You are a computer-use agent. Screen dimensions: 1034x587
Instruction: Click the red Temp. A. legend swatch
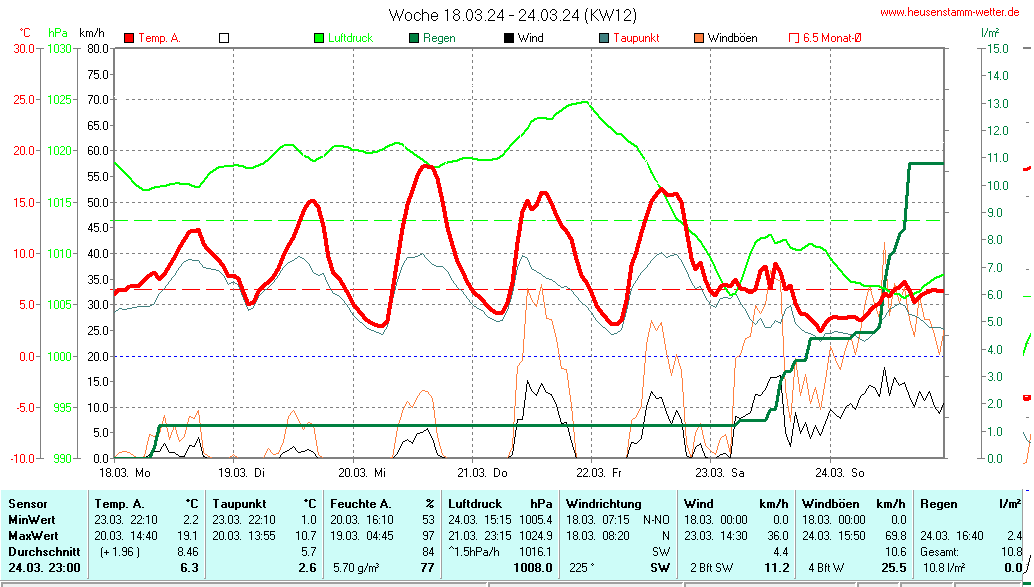click(129, 38)
